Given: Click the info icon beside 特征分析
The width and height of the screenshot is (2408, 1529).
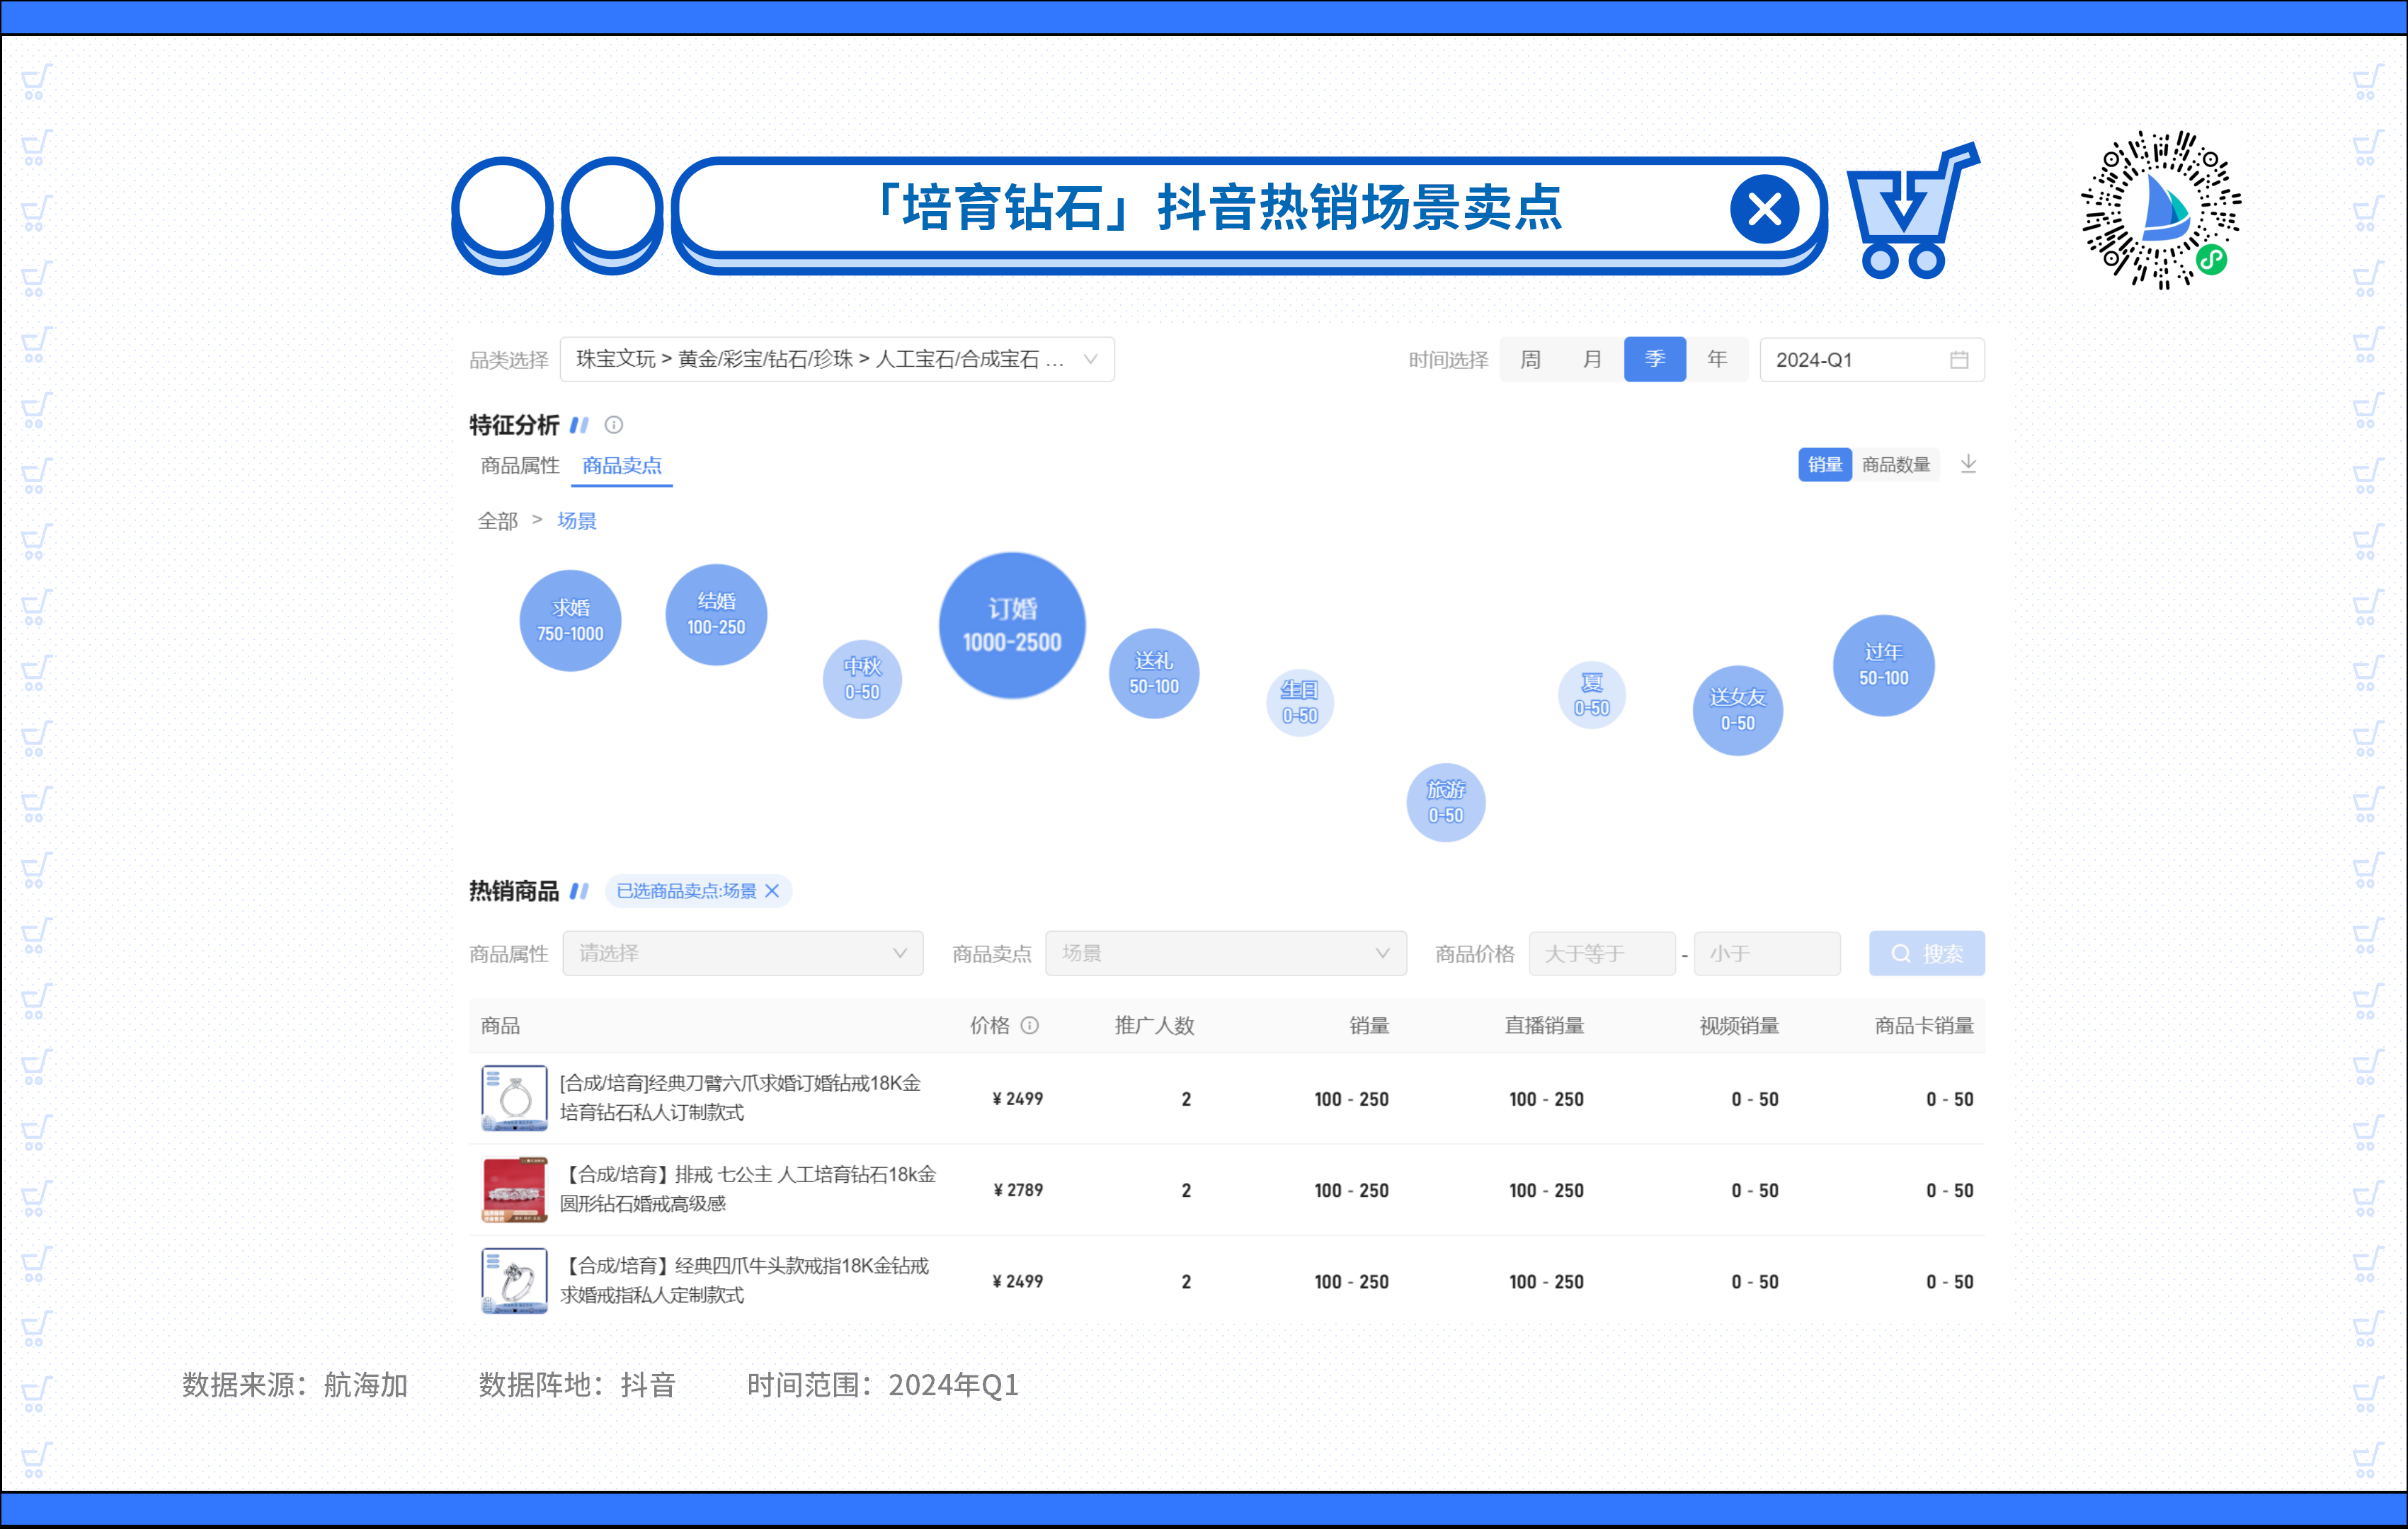Looking at the screenshot, I should [614, 425].
